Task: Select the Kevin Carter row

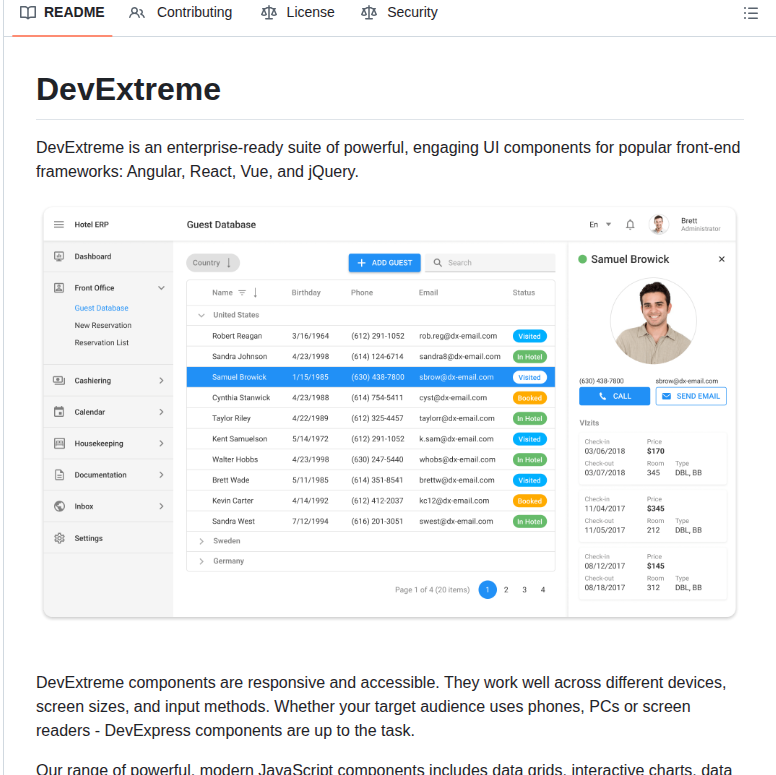Action: coord(371,501)
